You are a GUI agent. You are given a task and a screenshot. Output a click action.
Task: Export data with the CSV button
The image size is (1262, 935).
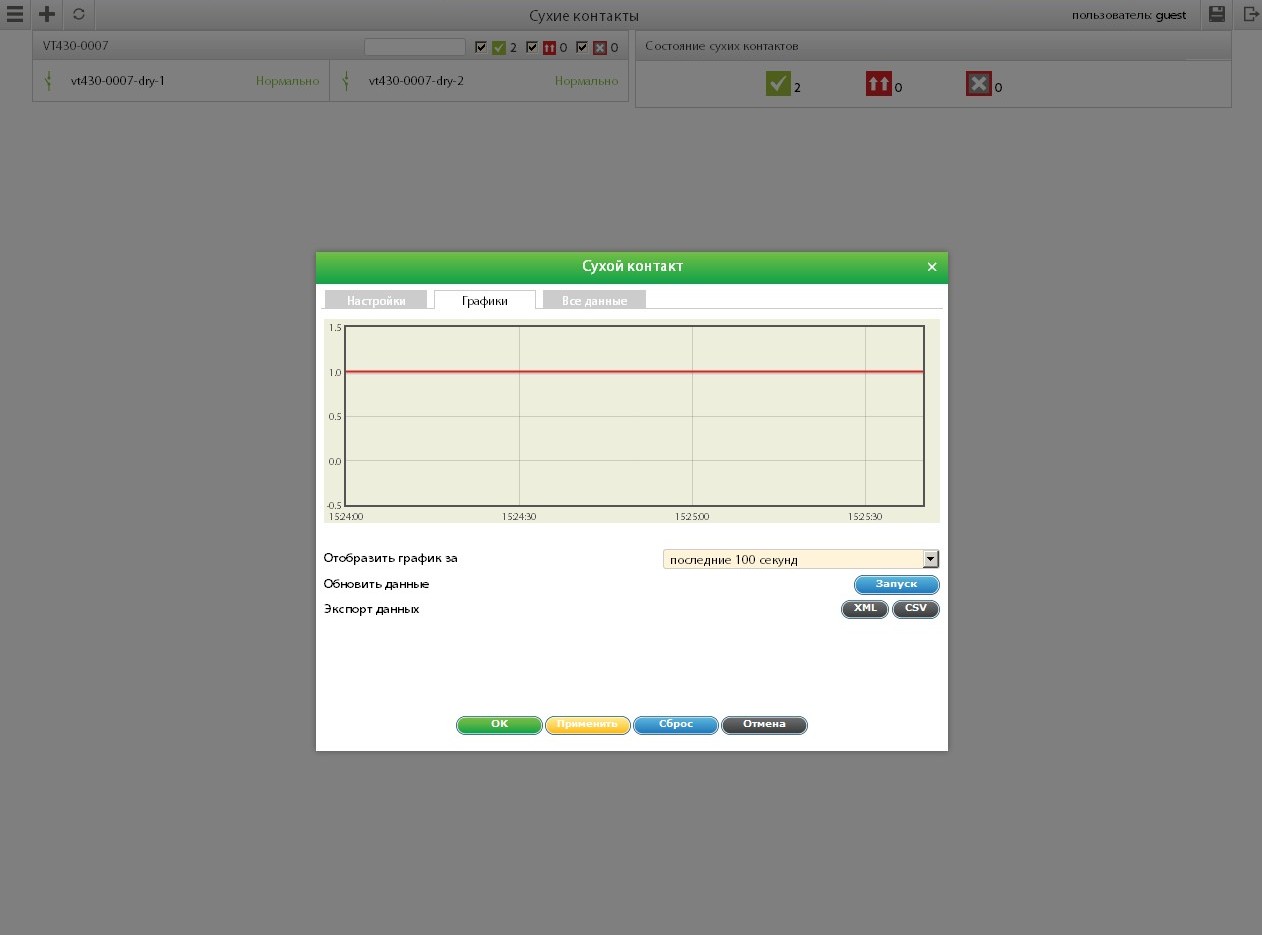coord(915,609)
